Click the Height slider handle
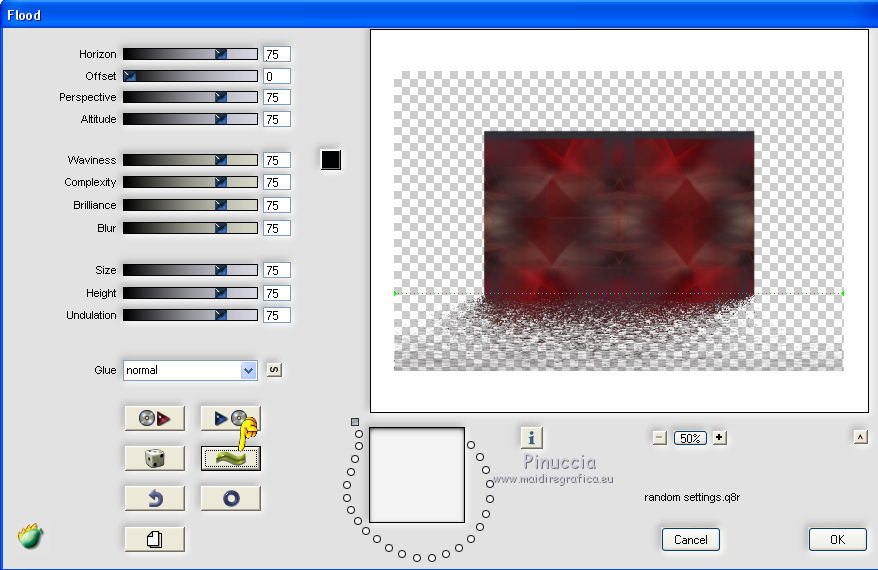This screenshot has height=570, width=878. (x=221, y=293)
